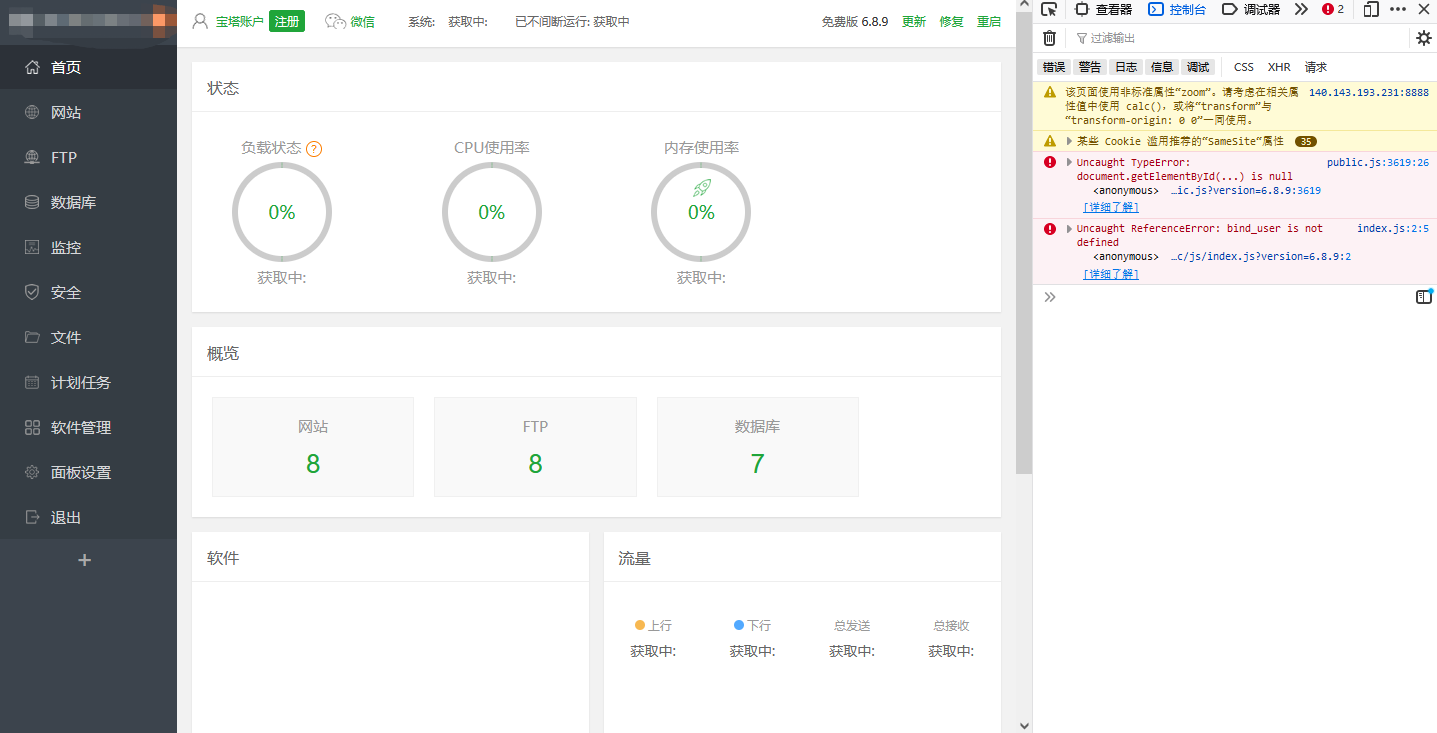Toggle the 请求 requests filter
Image resolution: width=1437 pixels, height=733 pixels.
pyautogui.click(x=1316, y=67)
